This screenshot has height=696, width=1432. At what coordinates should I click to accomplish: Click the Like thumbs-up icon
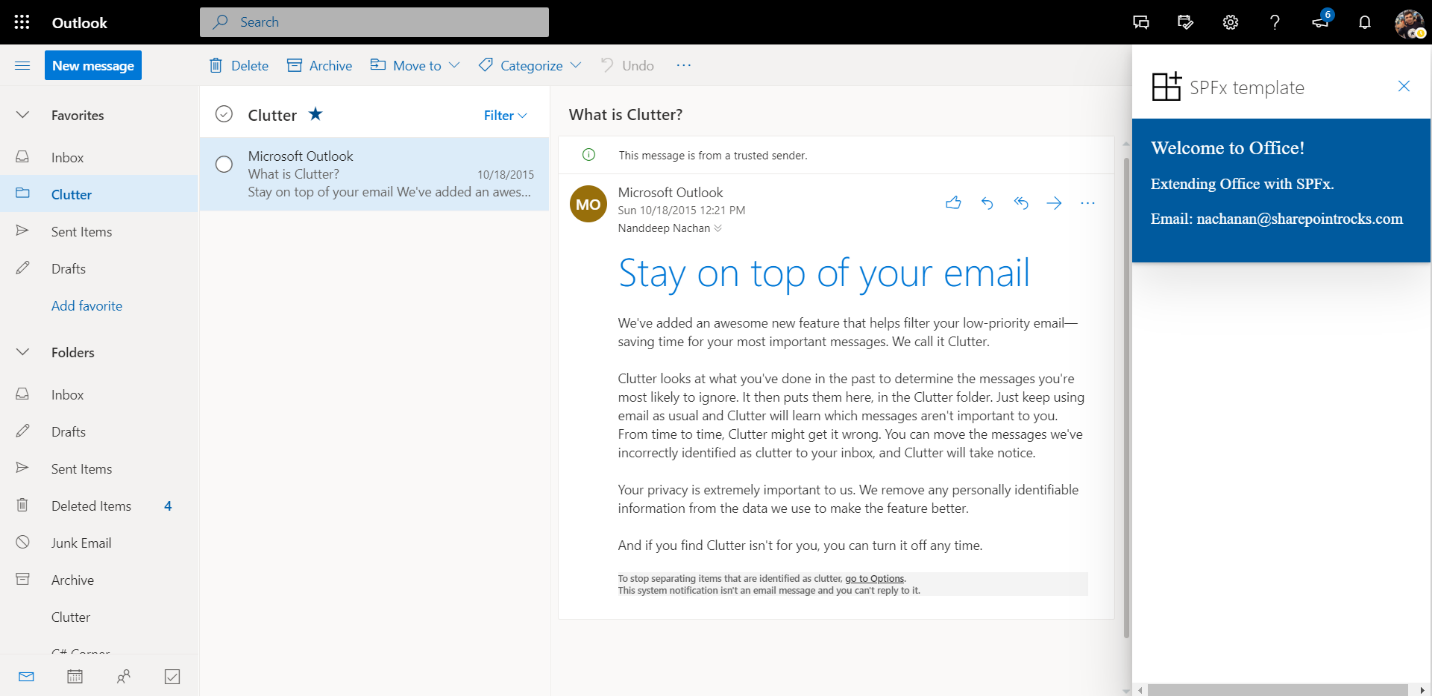click(953, 203)
